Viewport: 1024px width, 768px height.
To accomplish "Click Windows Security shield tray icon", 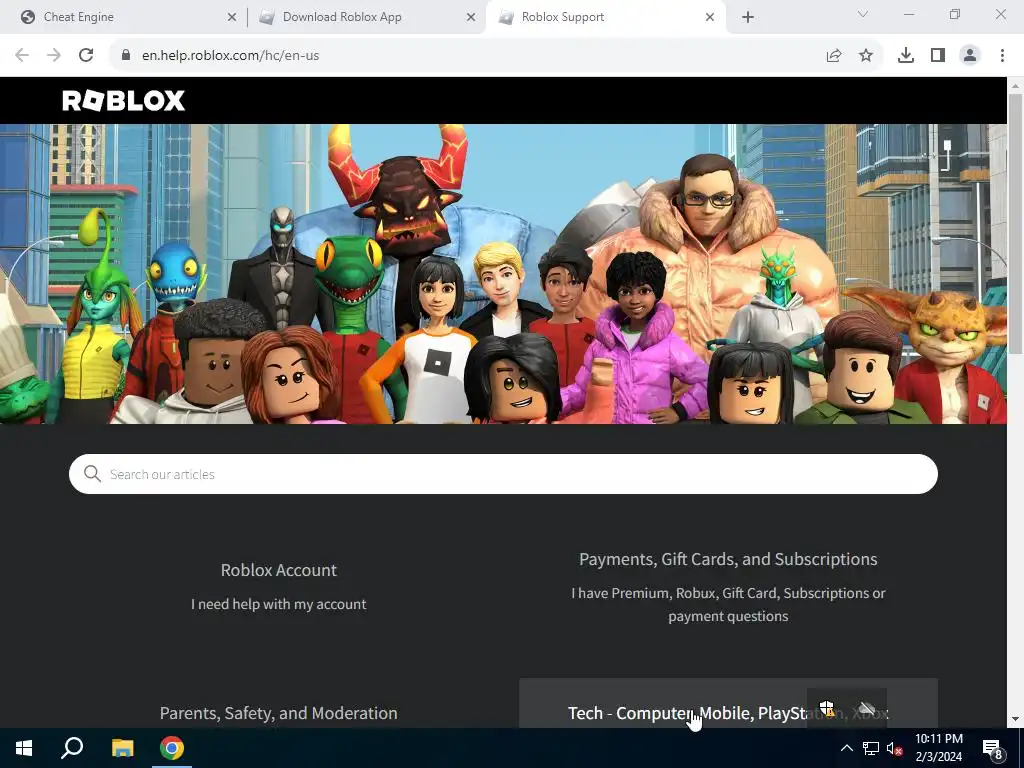I will pos(827,708).
